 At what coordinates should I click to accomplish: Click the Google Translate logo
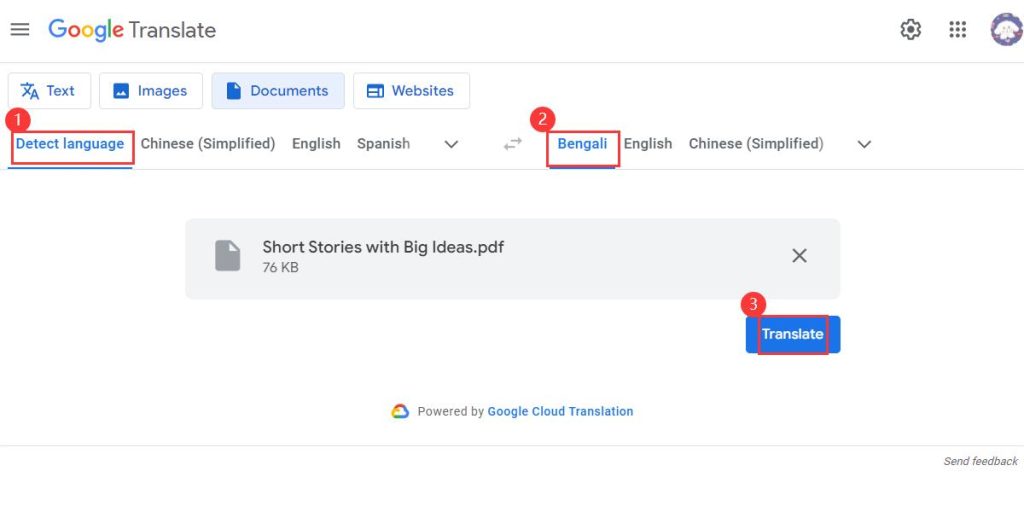[132, 30]
